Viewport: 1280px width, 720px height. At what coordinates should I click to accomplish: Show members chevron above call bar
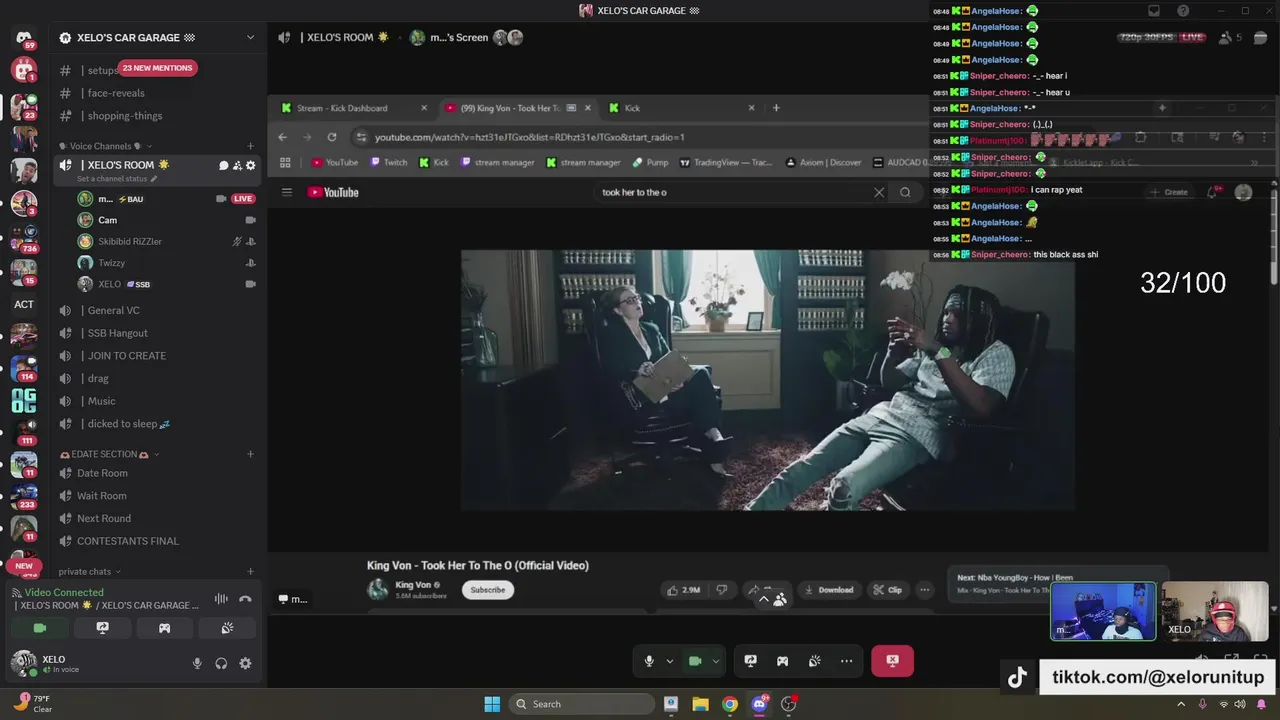(x=764, y=599)
